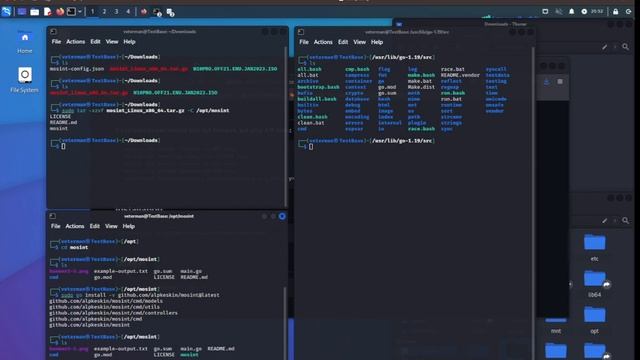The image size is (640, 360).
Task: Open File menu in /opt/mosint terminal
Action: click(56, 226)
